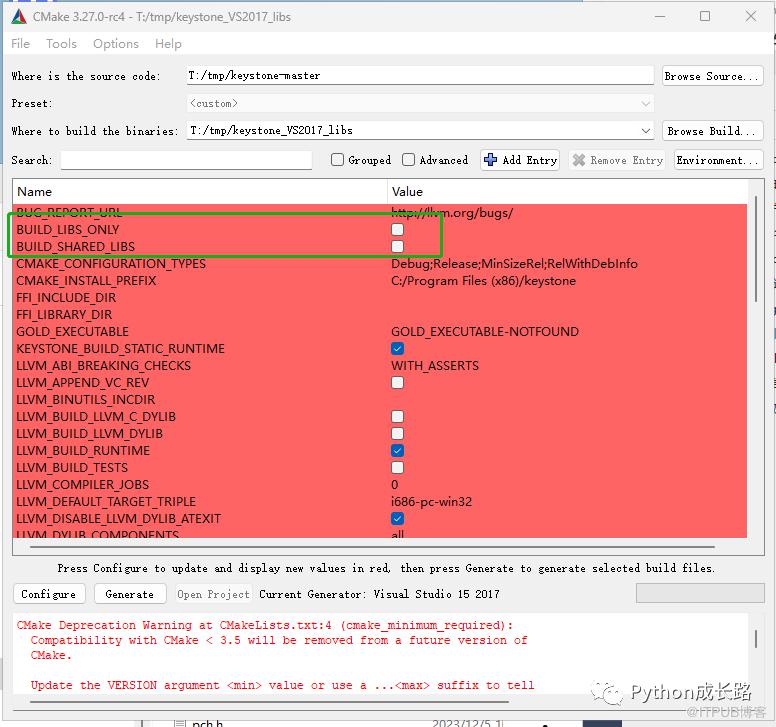Check the LLVM_BUILD_LLVM_C_DYLIB checkbox
Screen dimensions: 776x727
point(397,417)
